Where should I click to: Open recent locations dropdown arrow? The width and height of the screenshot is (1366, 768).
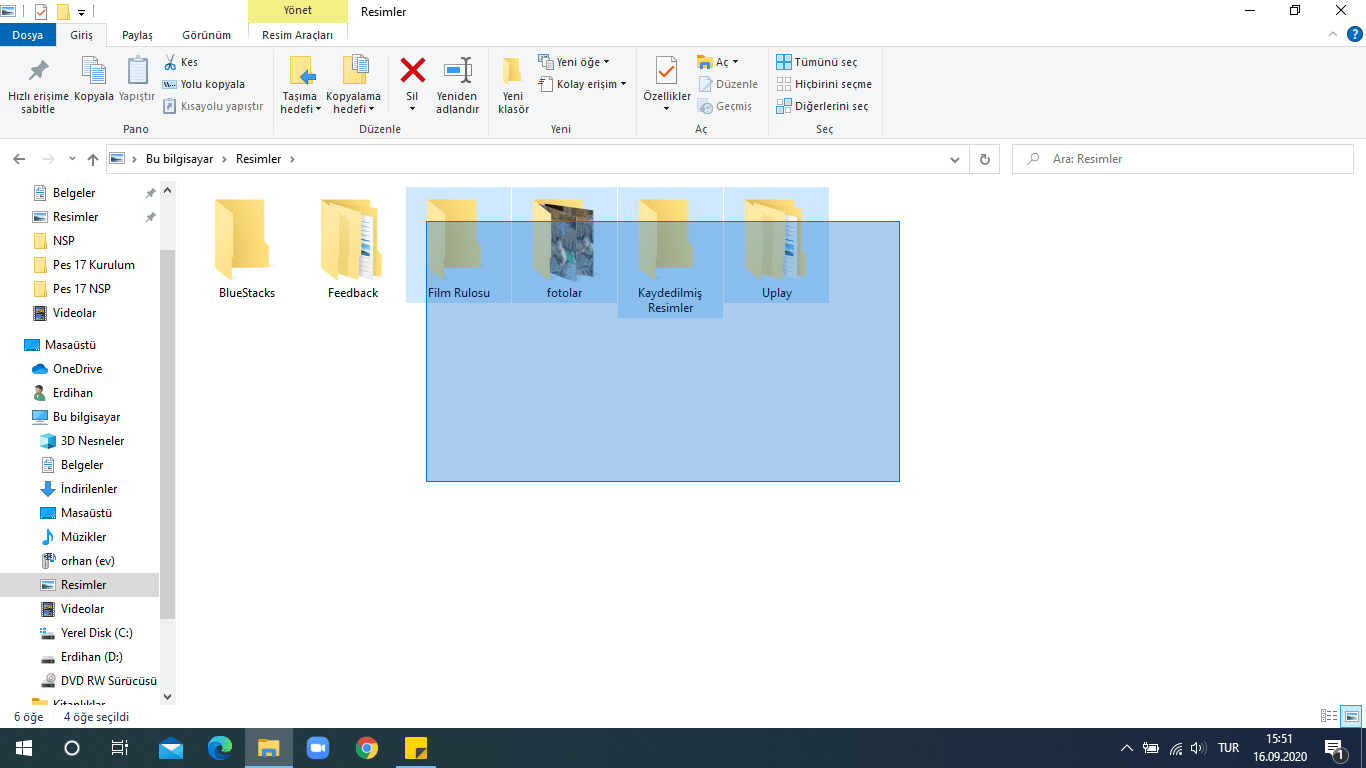(x=72, y=159)
